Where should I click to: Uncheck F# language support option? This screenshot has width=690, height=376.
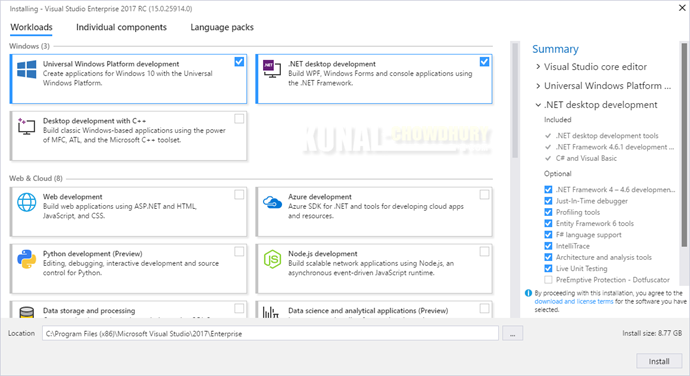tap(548, 235)
